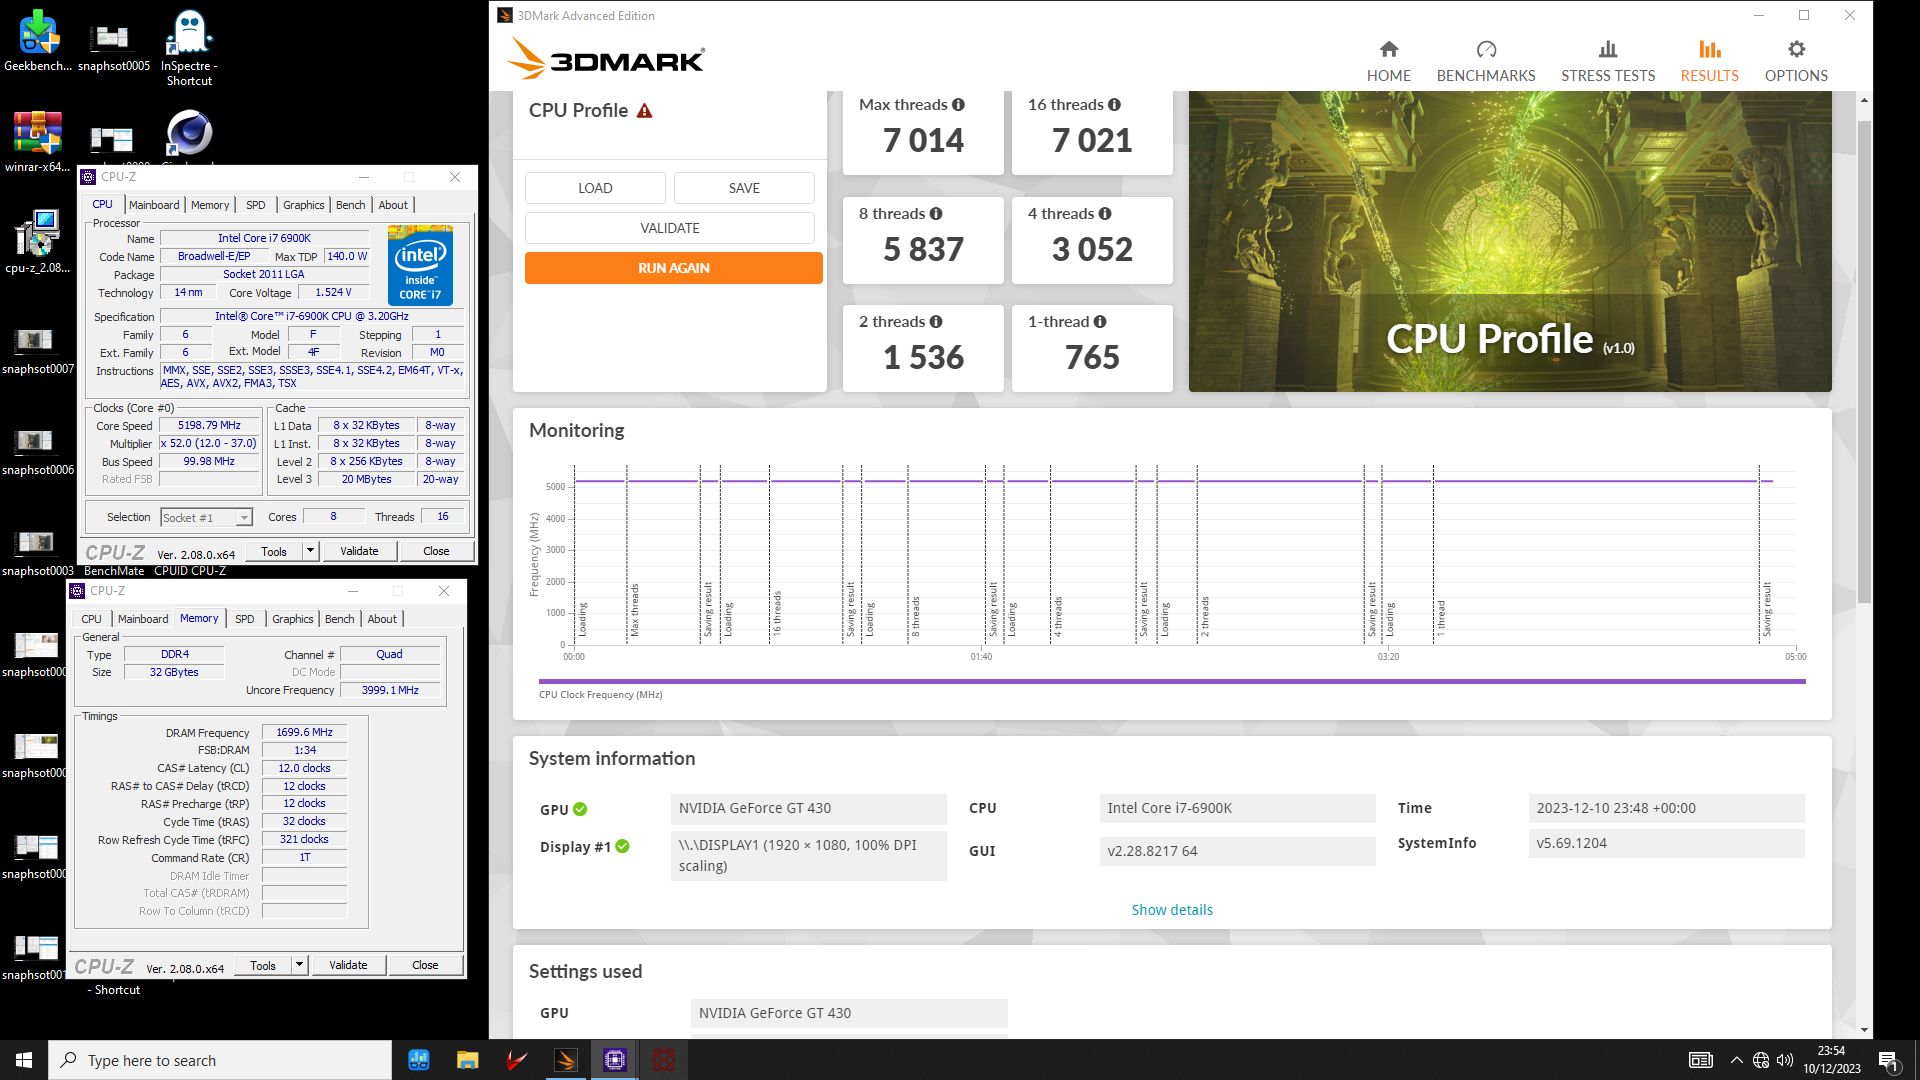Screen dimensions: 1920x1080
Task: Open Geekbench desktop shortcut
Action: pos(38,41)
